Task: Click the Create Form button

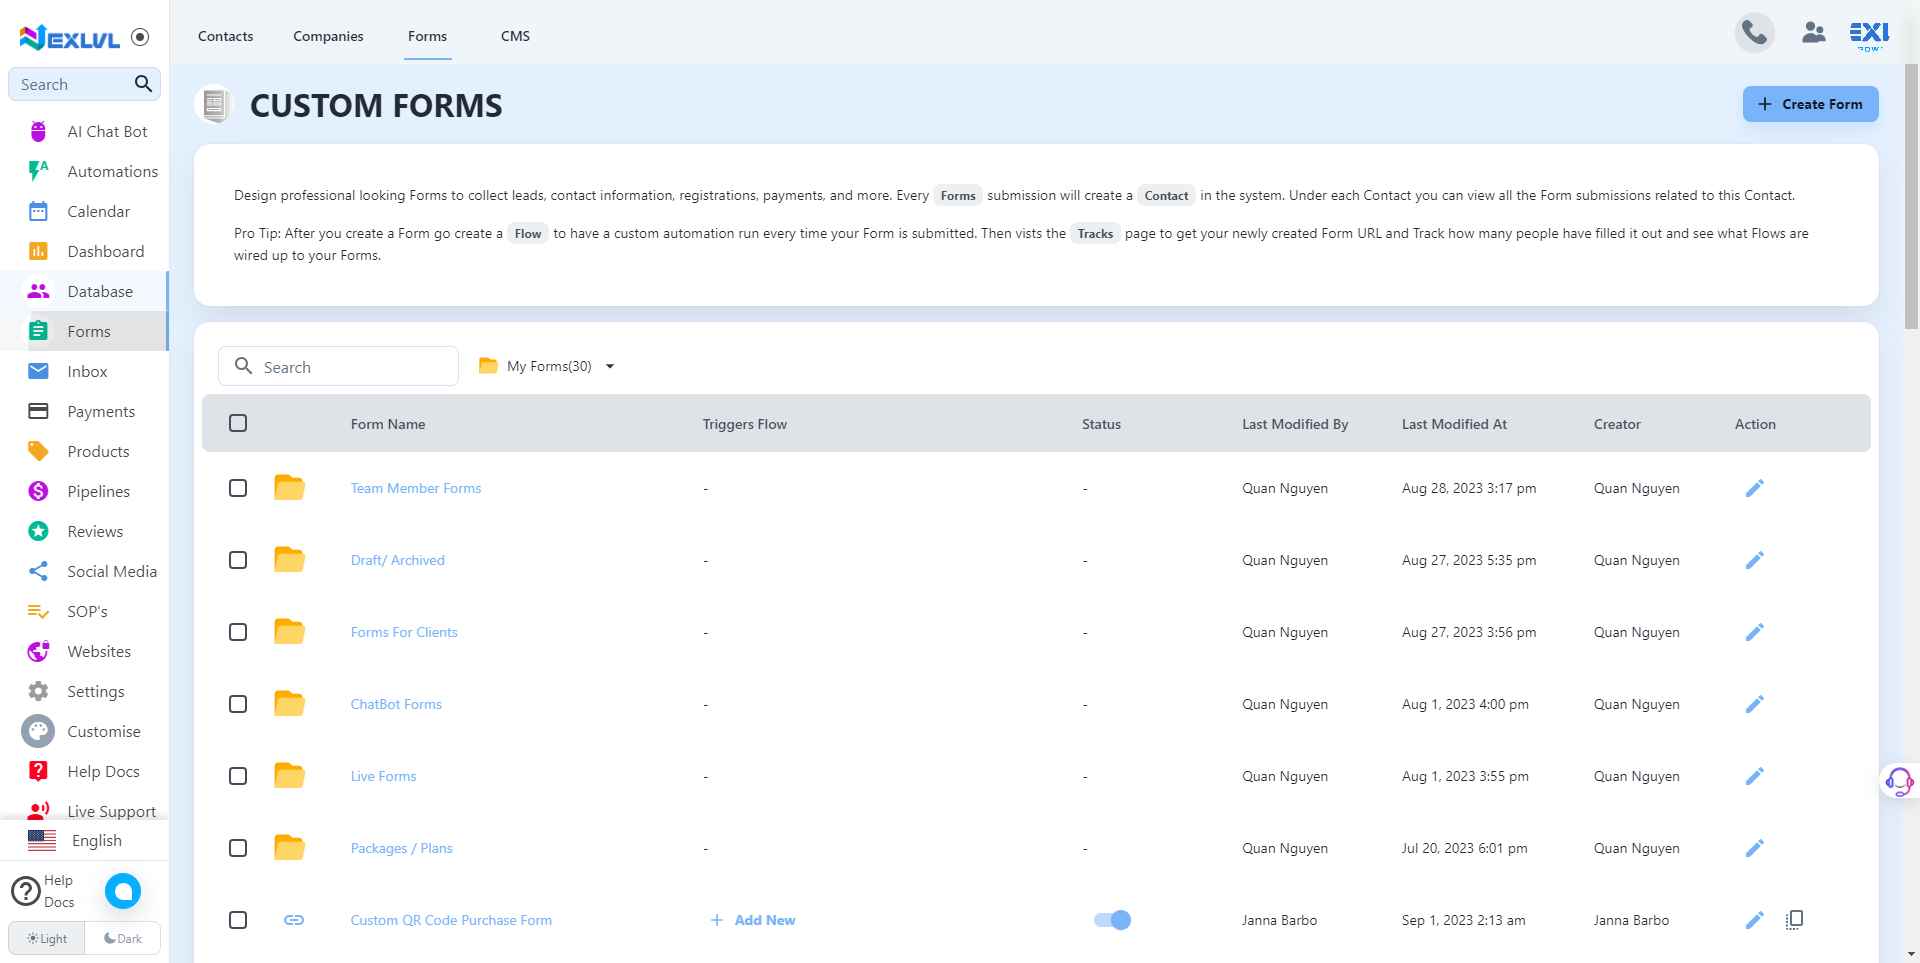Action: click(x=1810, y=104)
